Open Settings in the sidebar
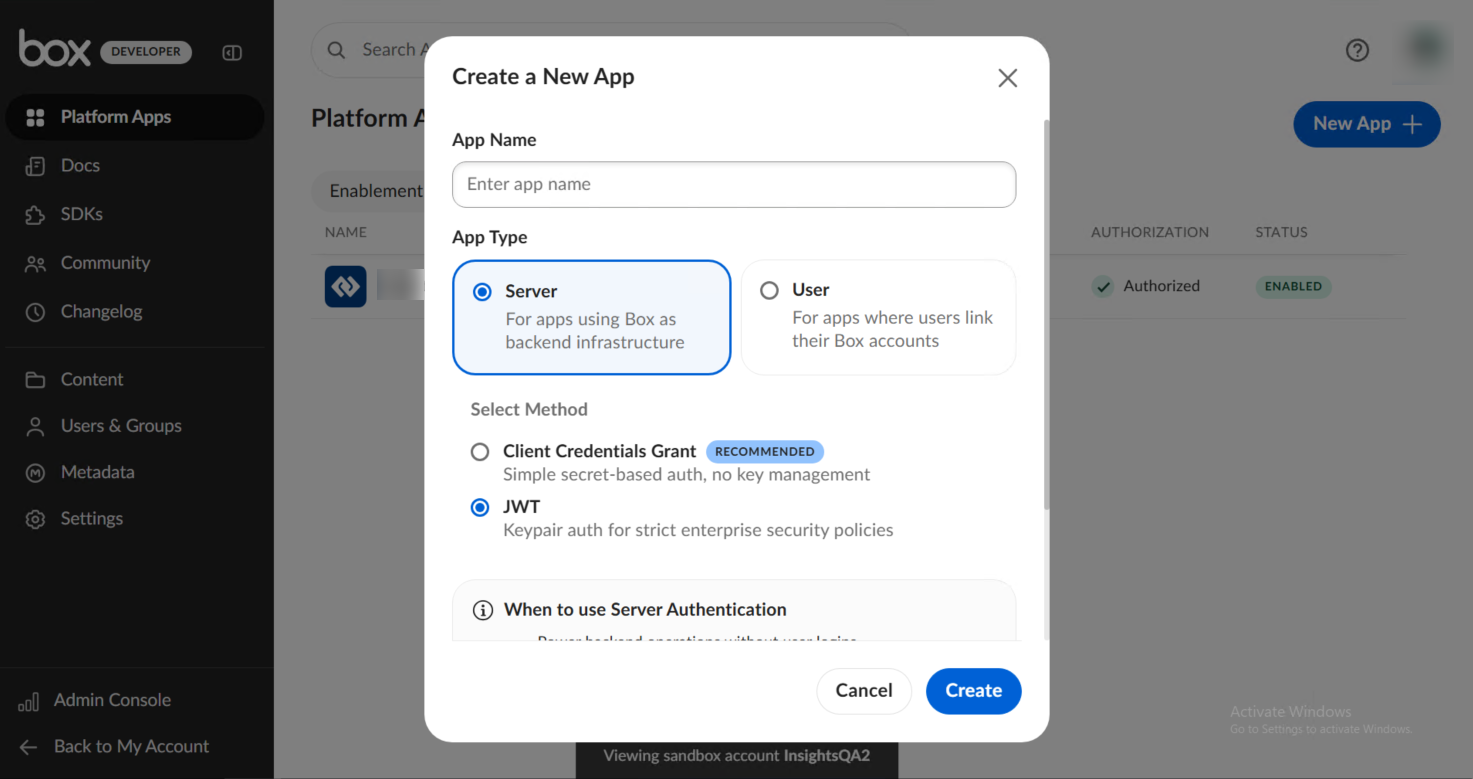1473x779 pixels. (x=135, y=519)
